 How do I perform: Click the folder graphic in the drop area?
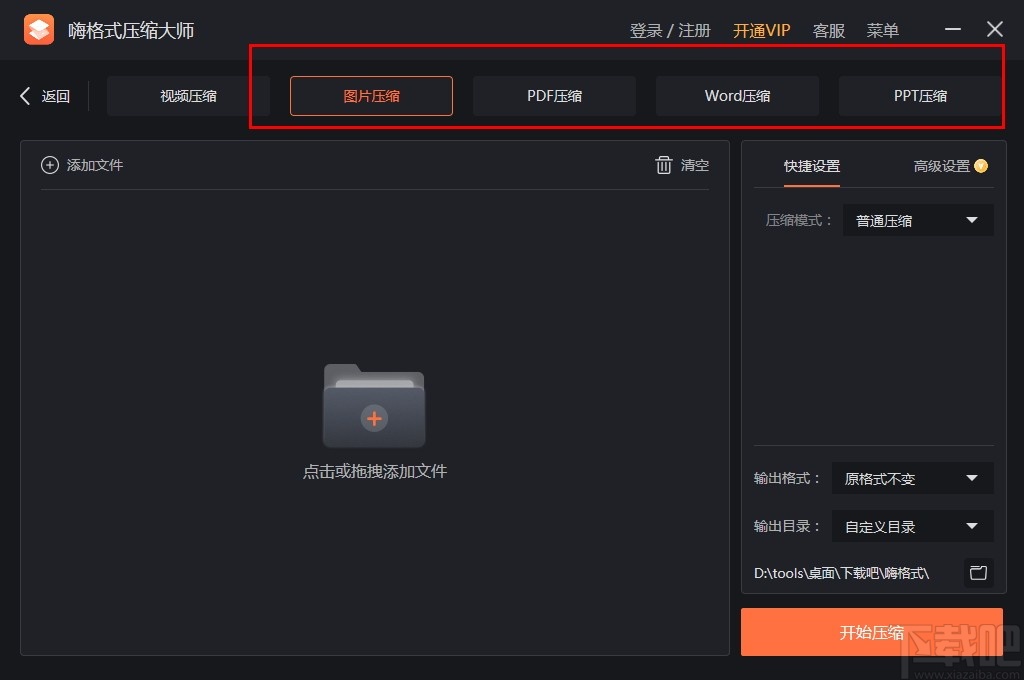coord(374,405)
